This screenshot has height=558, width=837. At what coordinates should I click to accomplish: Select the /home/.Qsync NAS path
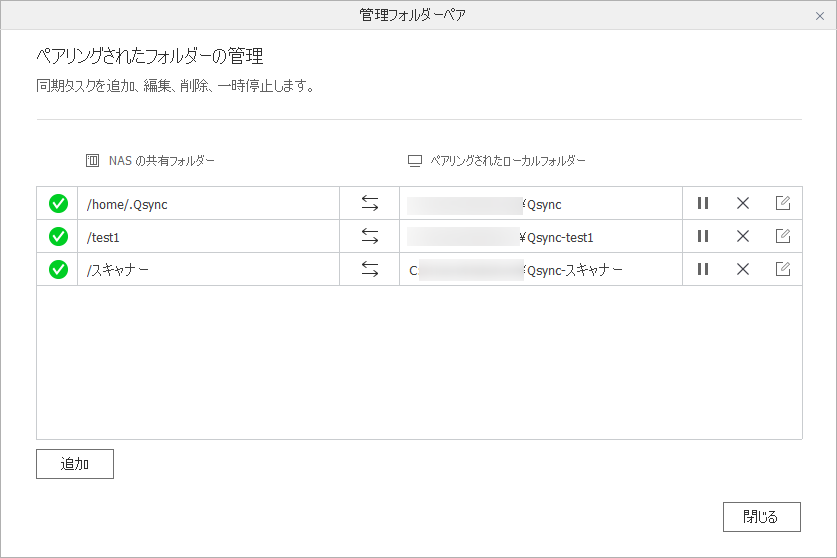point(127,205)
